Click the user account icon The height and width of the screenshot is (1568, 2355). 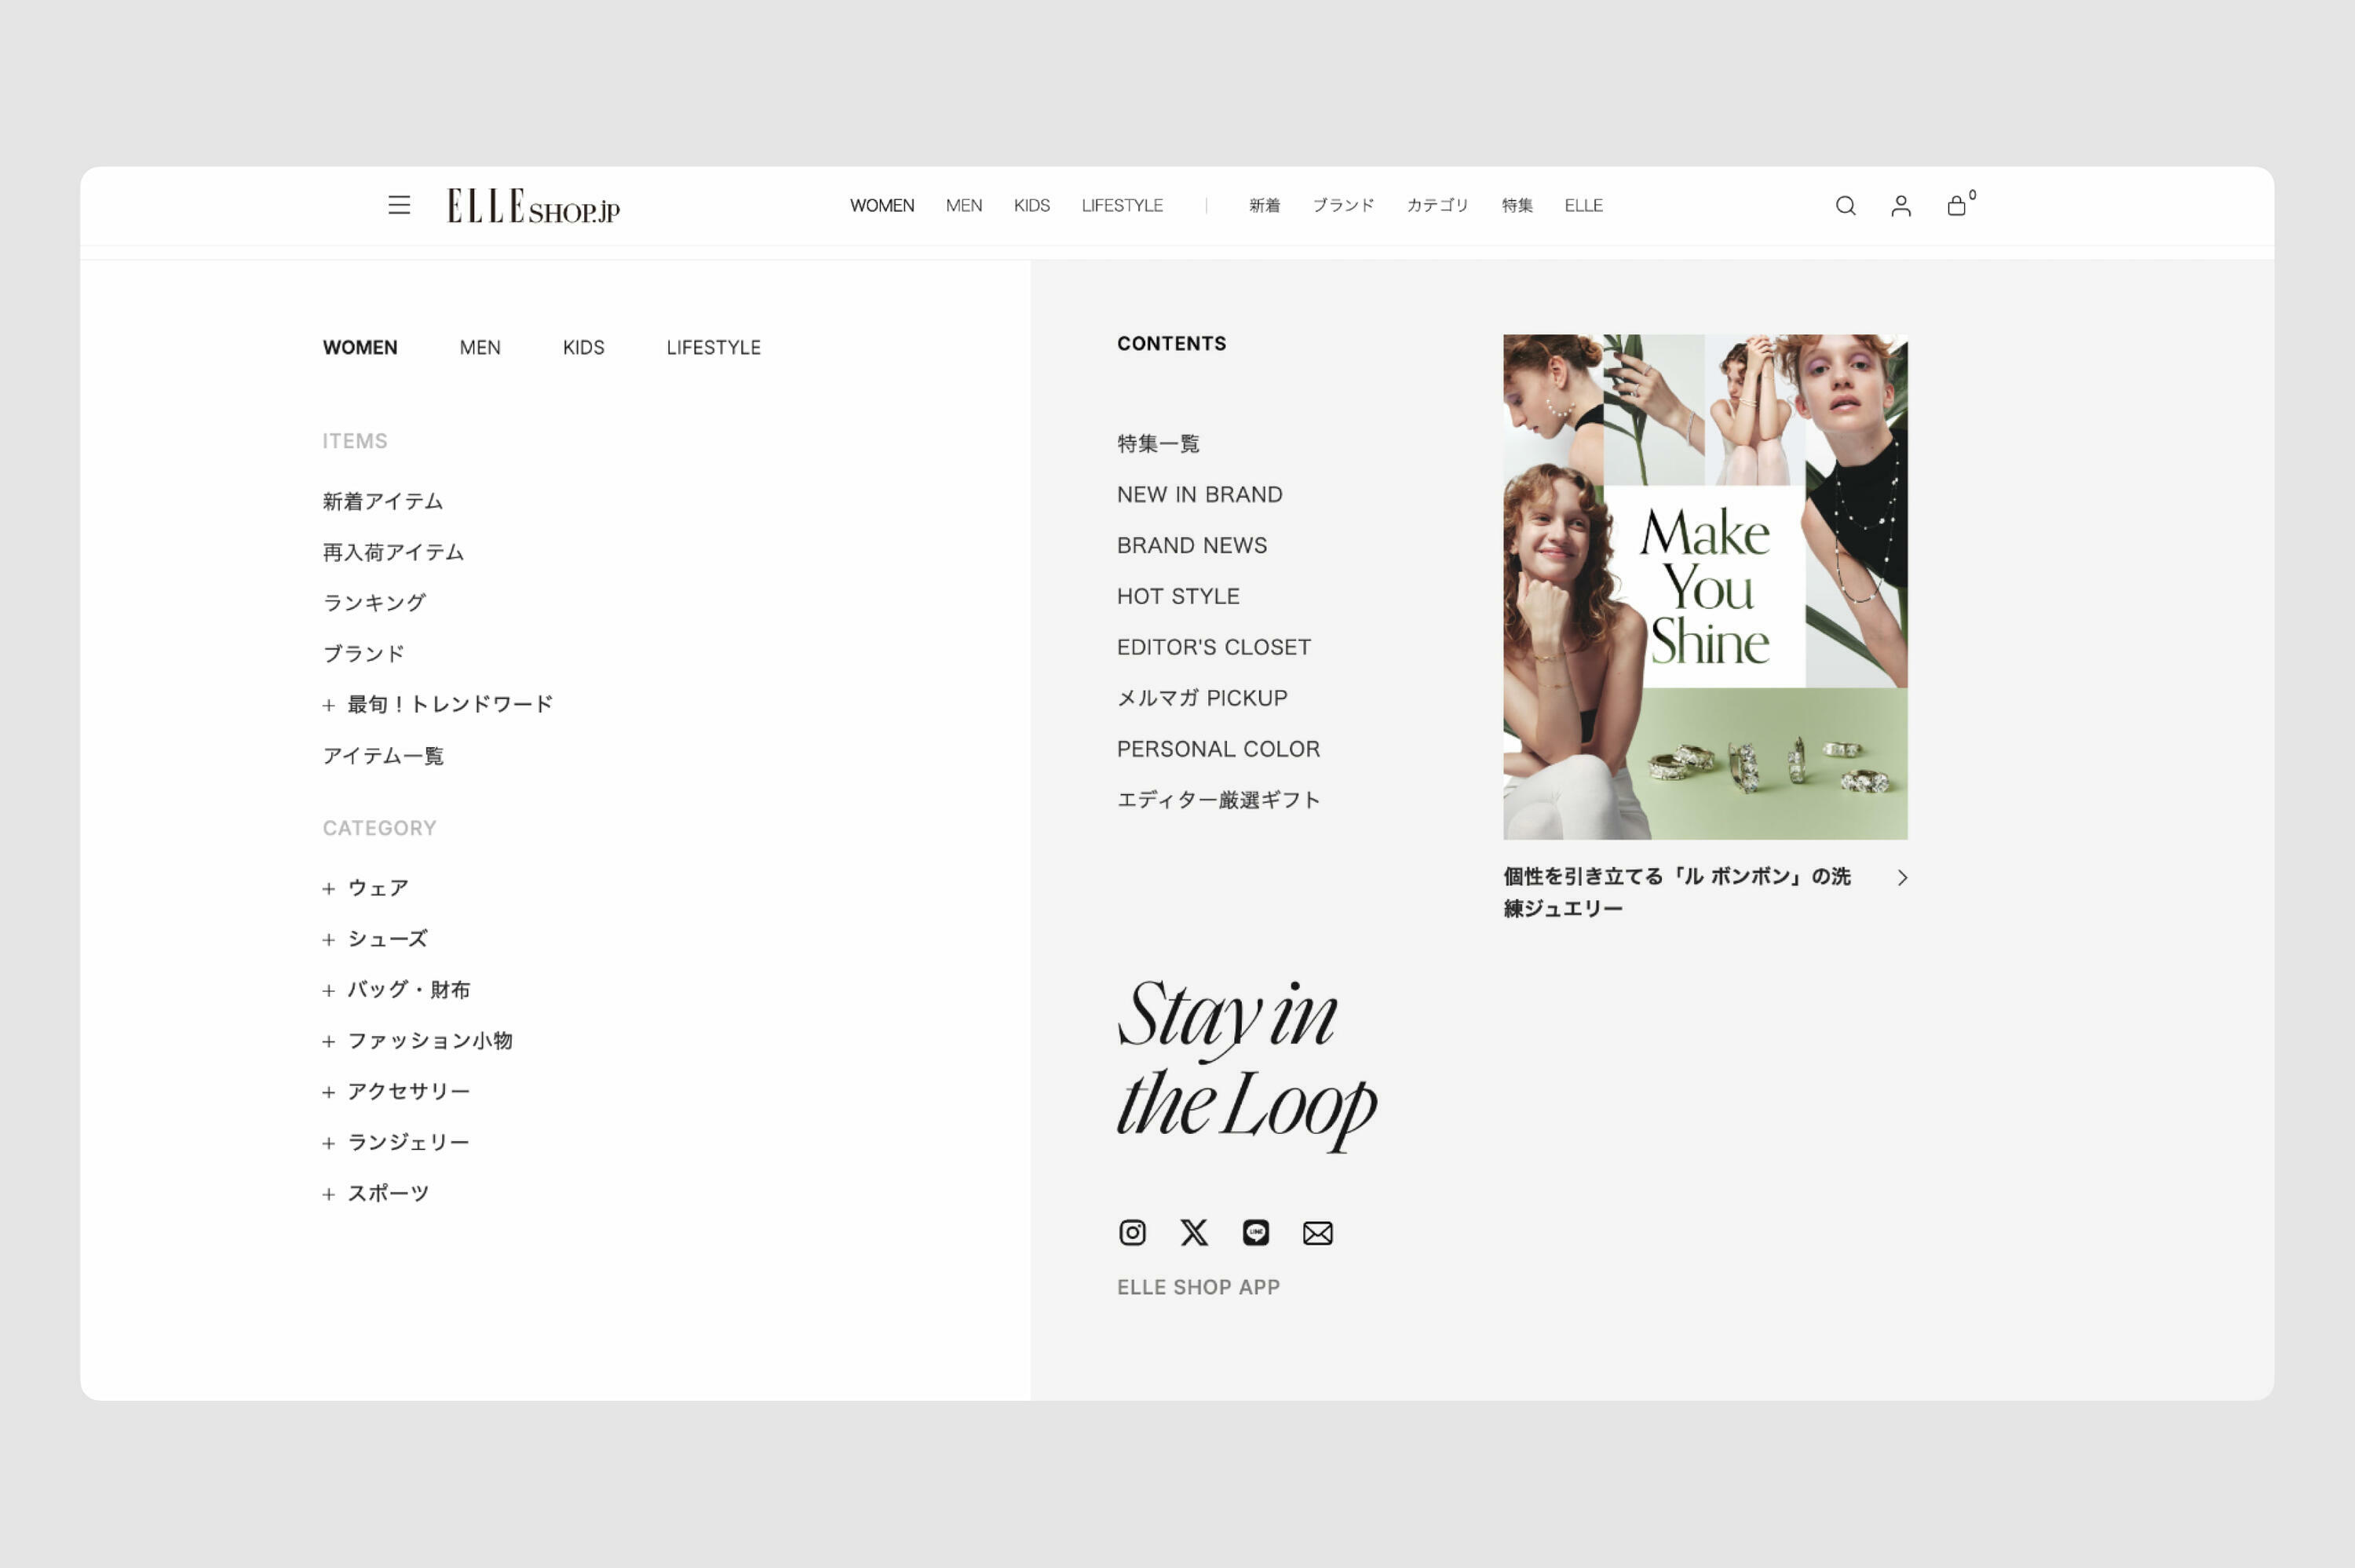tap(1900, 206)
